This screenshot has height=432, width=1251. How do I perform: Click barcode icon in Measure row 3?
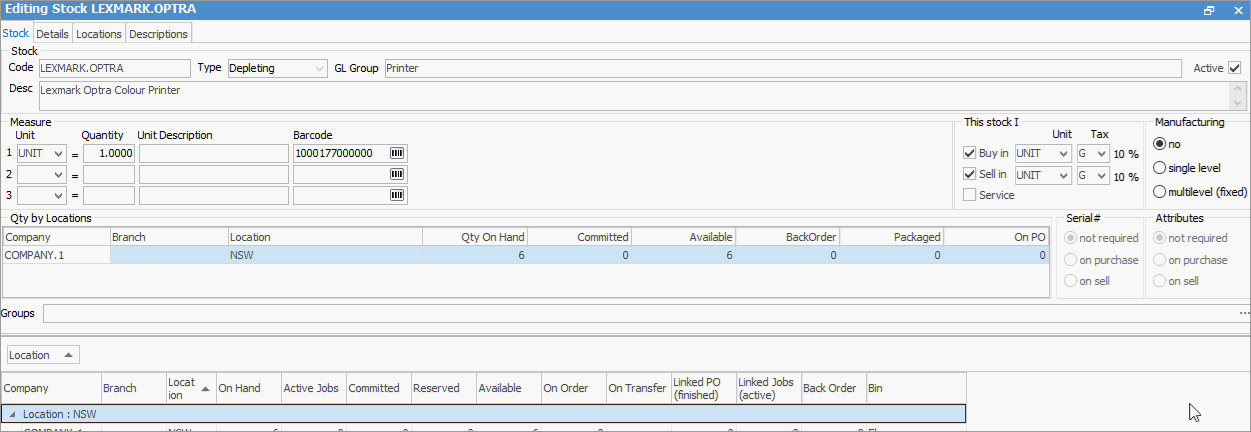tap(397, 196)
